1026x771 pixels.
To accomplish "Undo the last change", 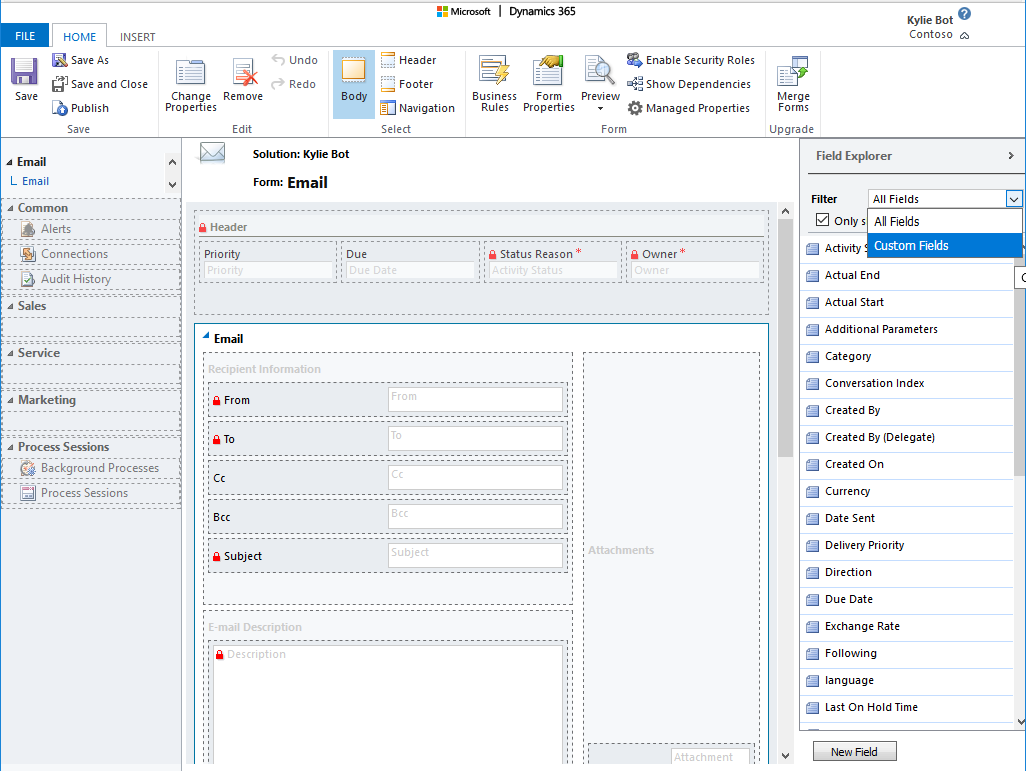I will 294,60.
